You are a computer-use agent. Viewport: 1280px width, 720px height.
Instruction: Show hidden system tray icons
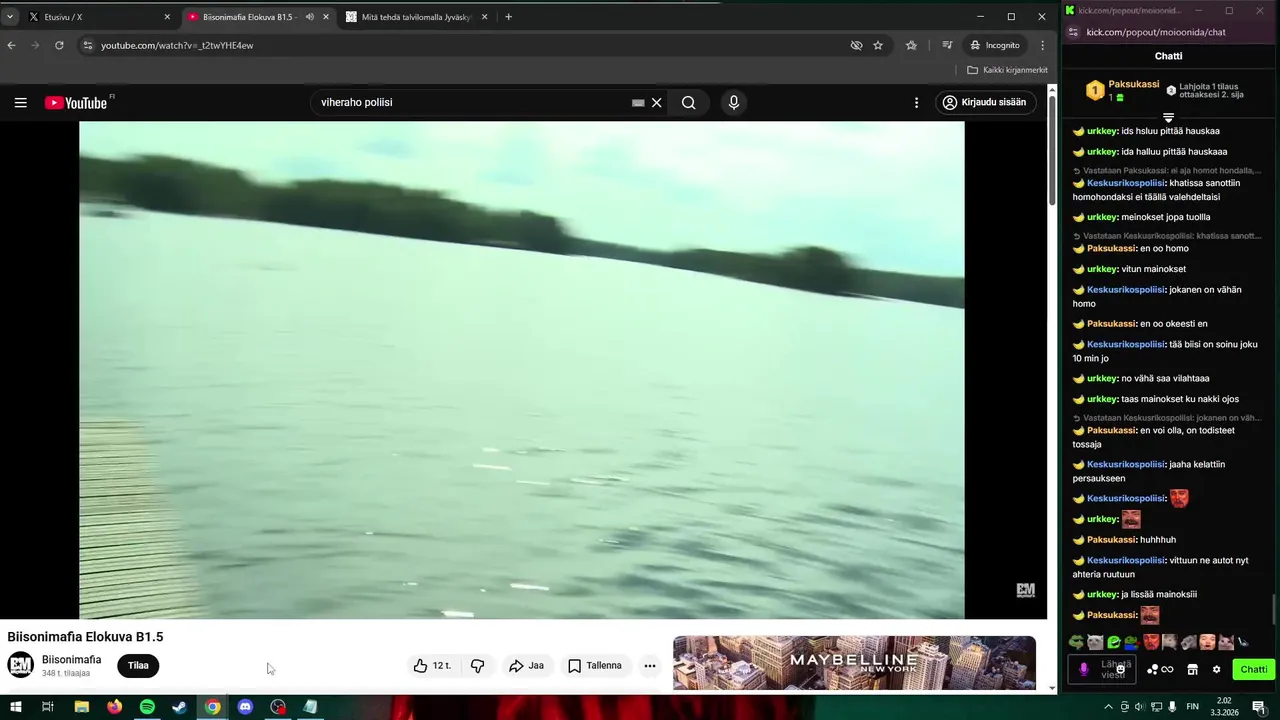point(1108,707)
